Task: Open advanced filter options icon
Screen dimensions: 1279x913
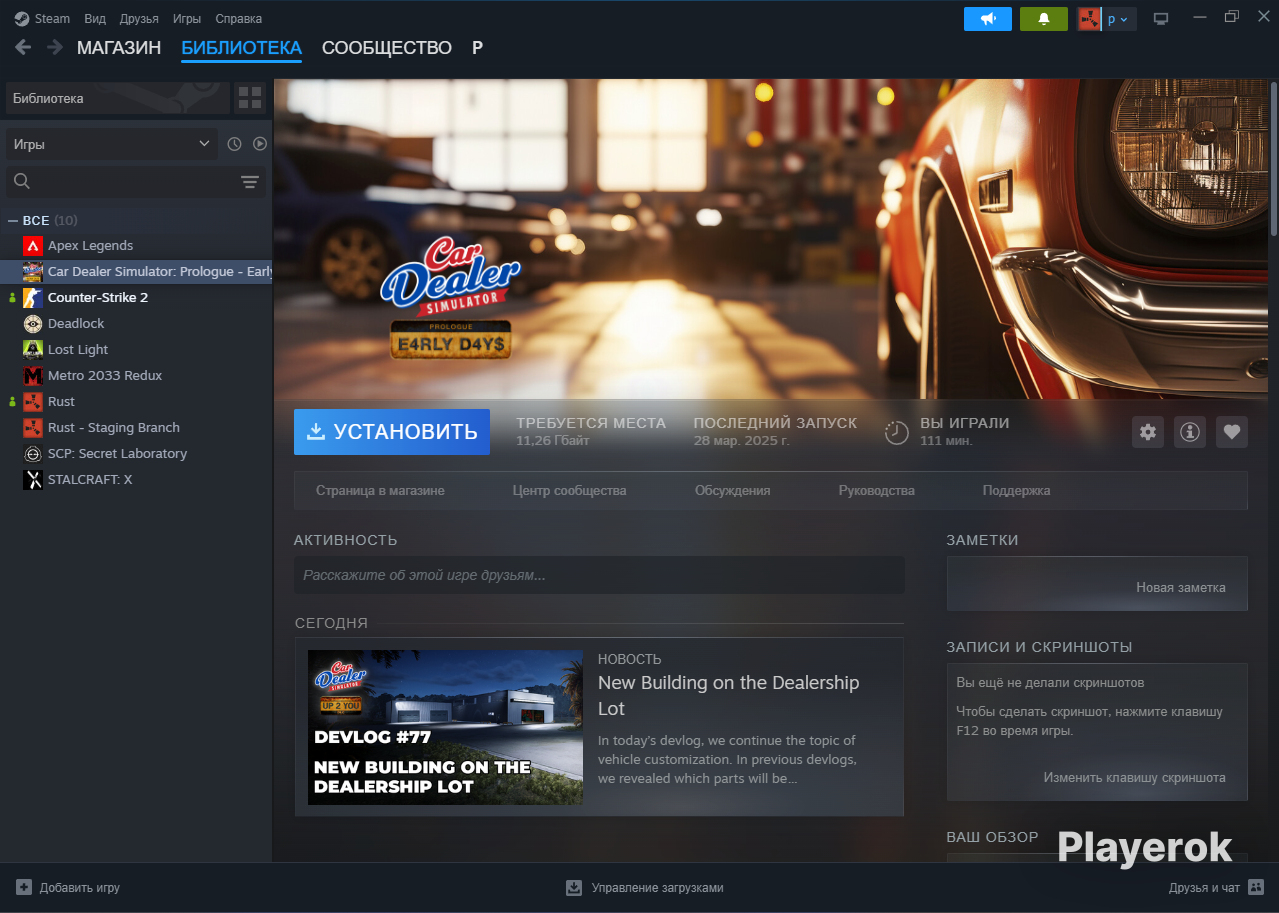Action: click(250, 181)
